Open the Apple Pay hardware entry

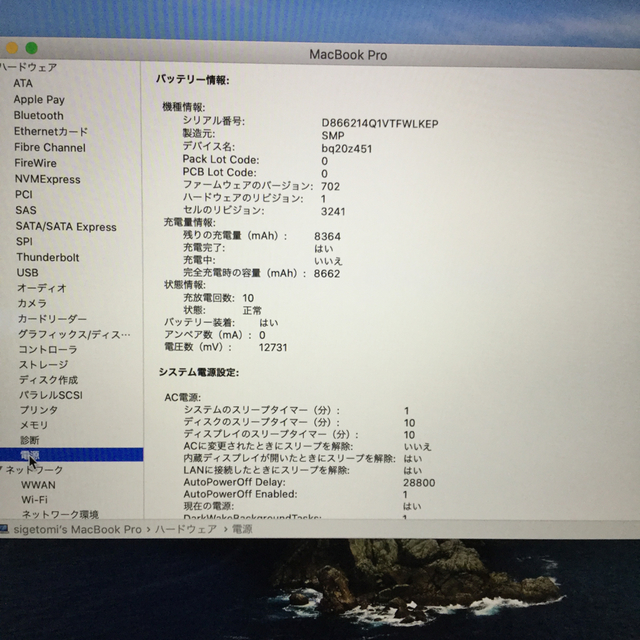point(39,100)
